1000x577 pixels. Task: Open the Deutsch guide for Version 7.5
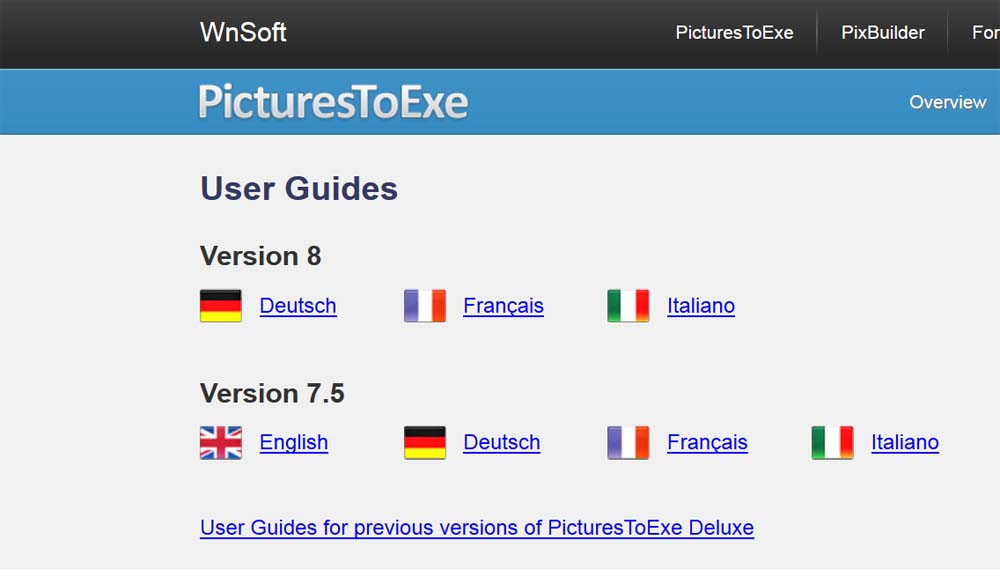[502, 442]
